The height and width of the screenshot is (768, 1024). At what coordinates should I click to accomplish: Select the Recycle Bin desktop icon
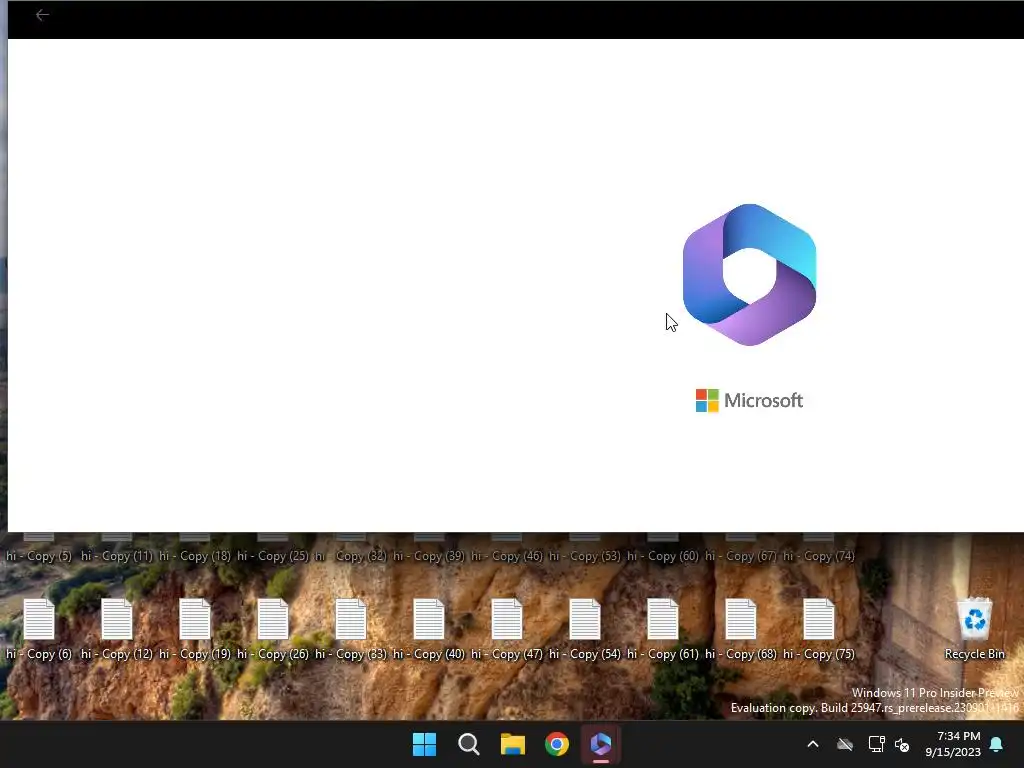(x=974, y=629)
